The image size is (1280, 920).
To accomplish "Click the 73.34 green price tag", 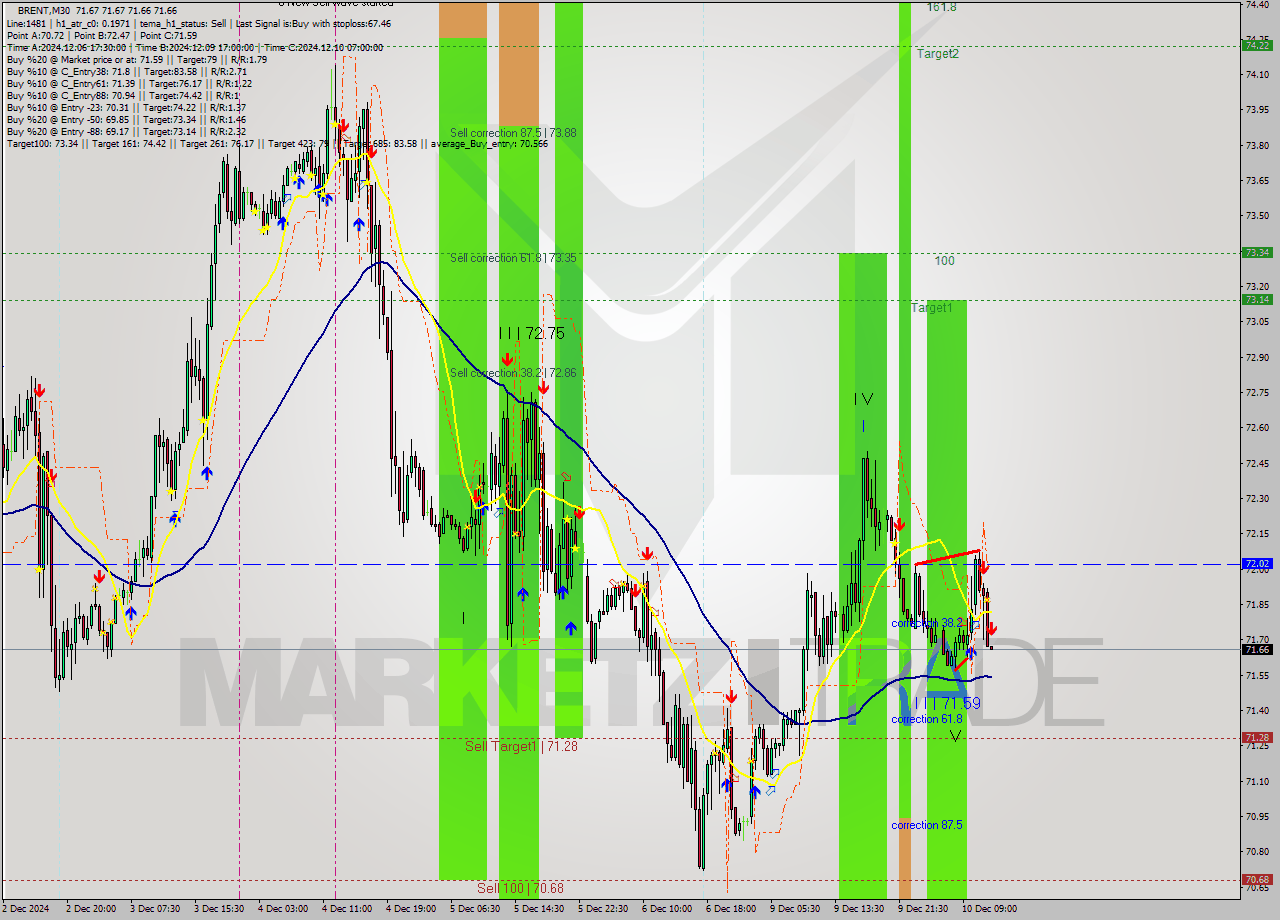I will pyautogui.click(x=1256, y=253).
